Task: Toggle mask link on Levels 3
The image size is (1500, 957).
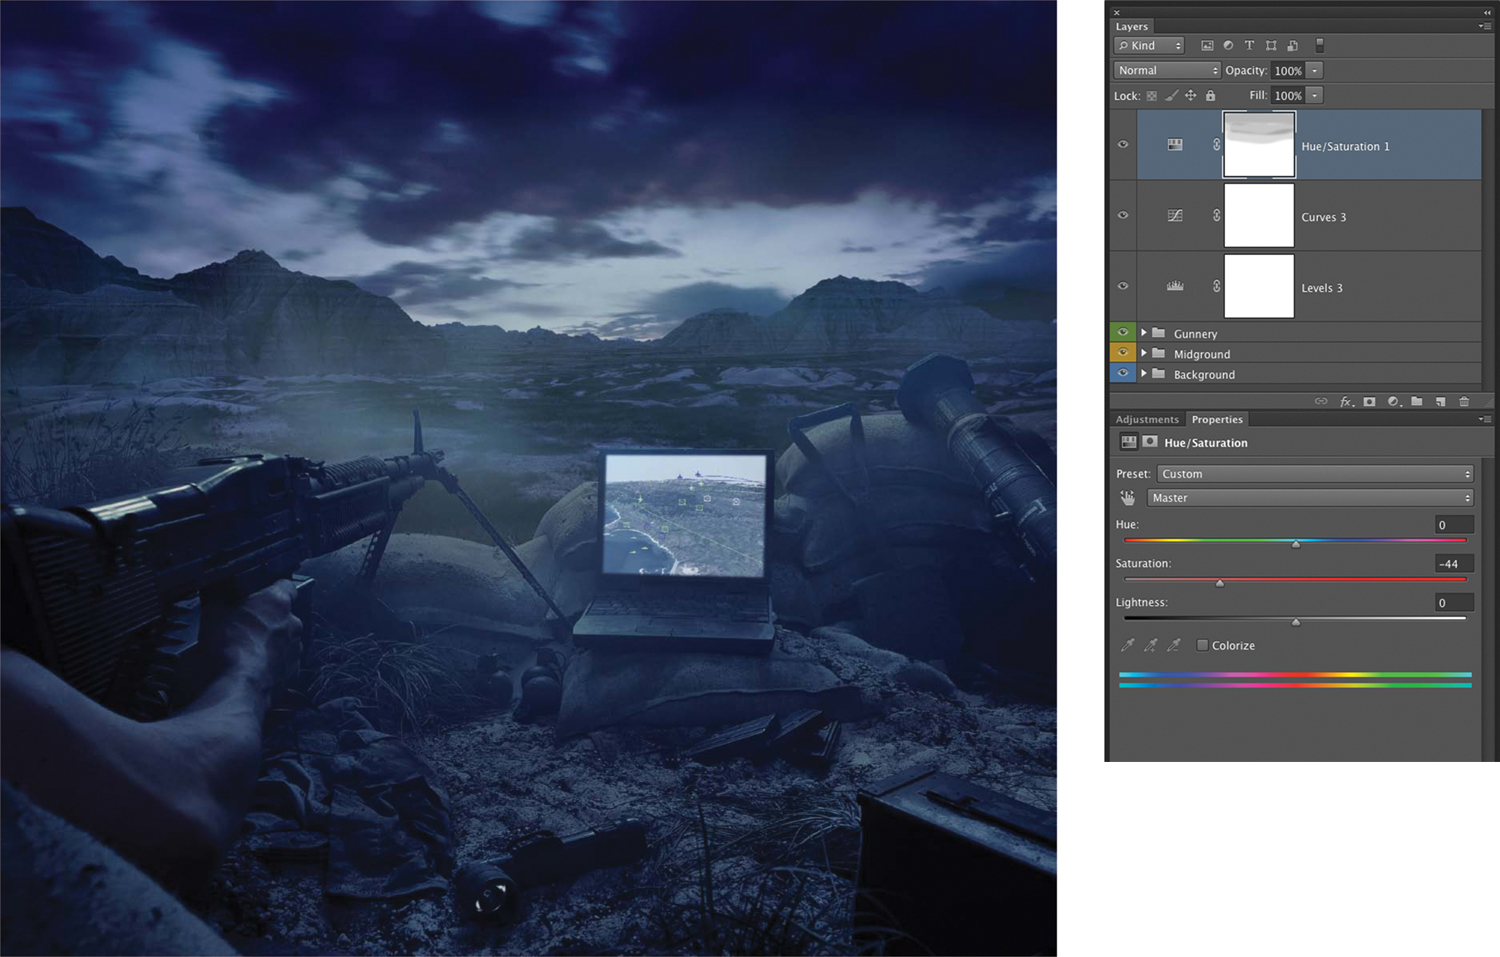Action: point(1217,287)
